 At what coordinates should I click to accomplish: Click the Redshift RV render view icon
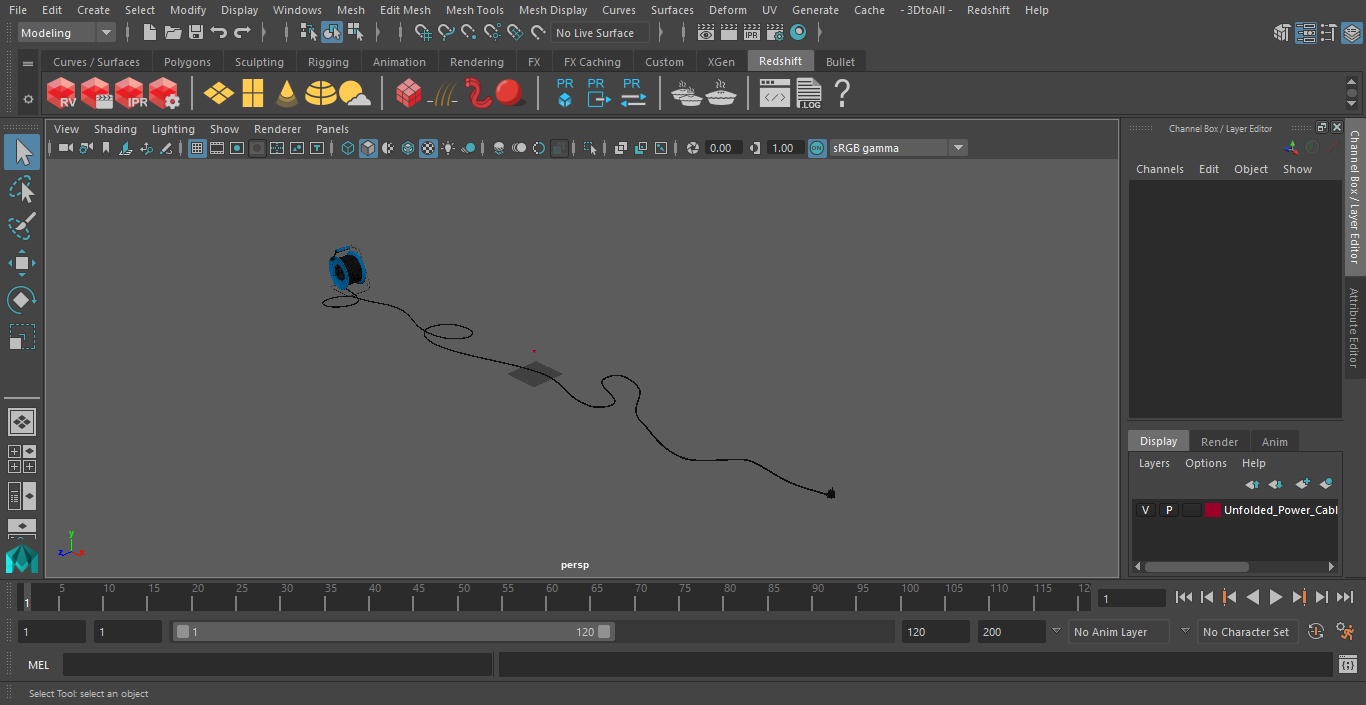(62, 94)
